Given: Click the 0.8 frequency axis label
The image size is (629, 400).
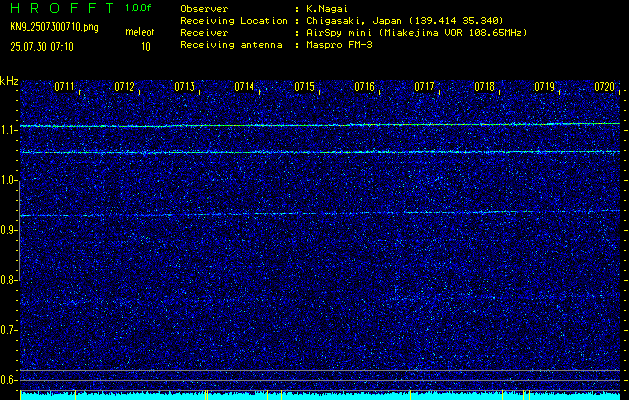Looking at the screenshot, I should click(8, 280).
